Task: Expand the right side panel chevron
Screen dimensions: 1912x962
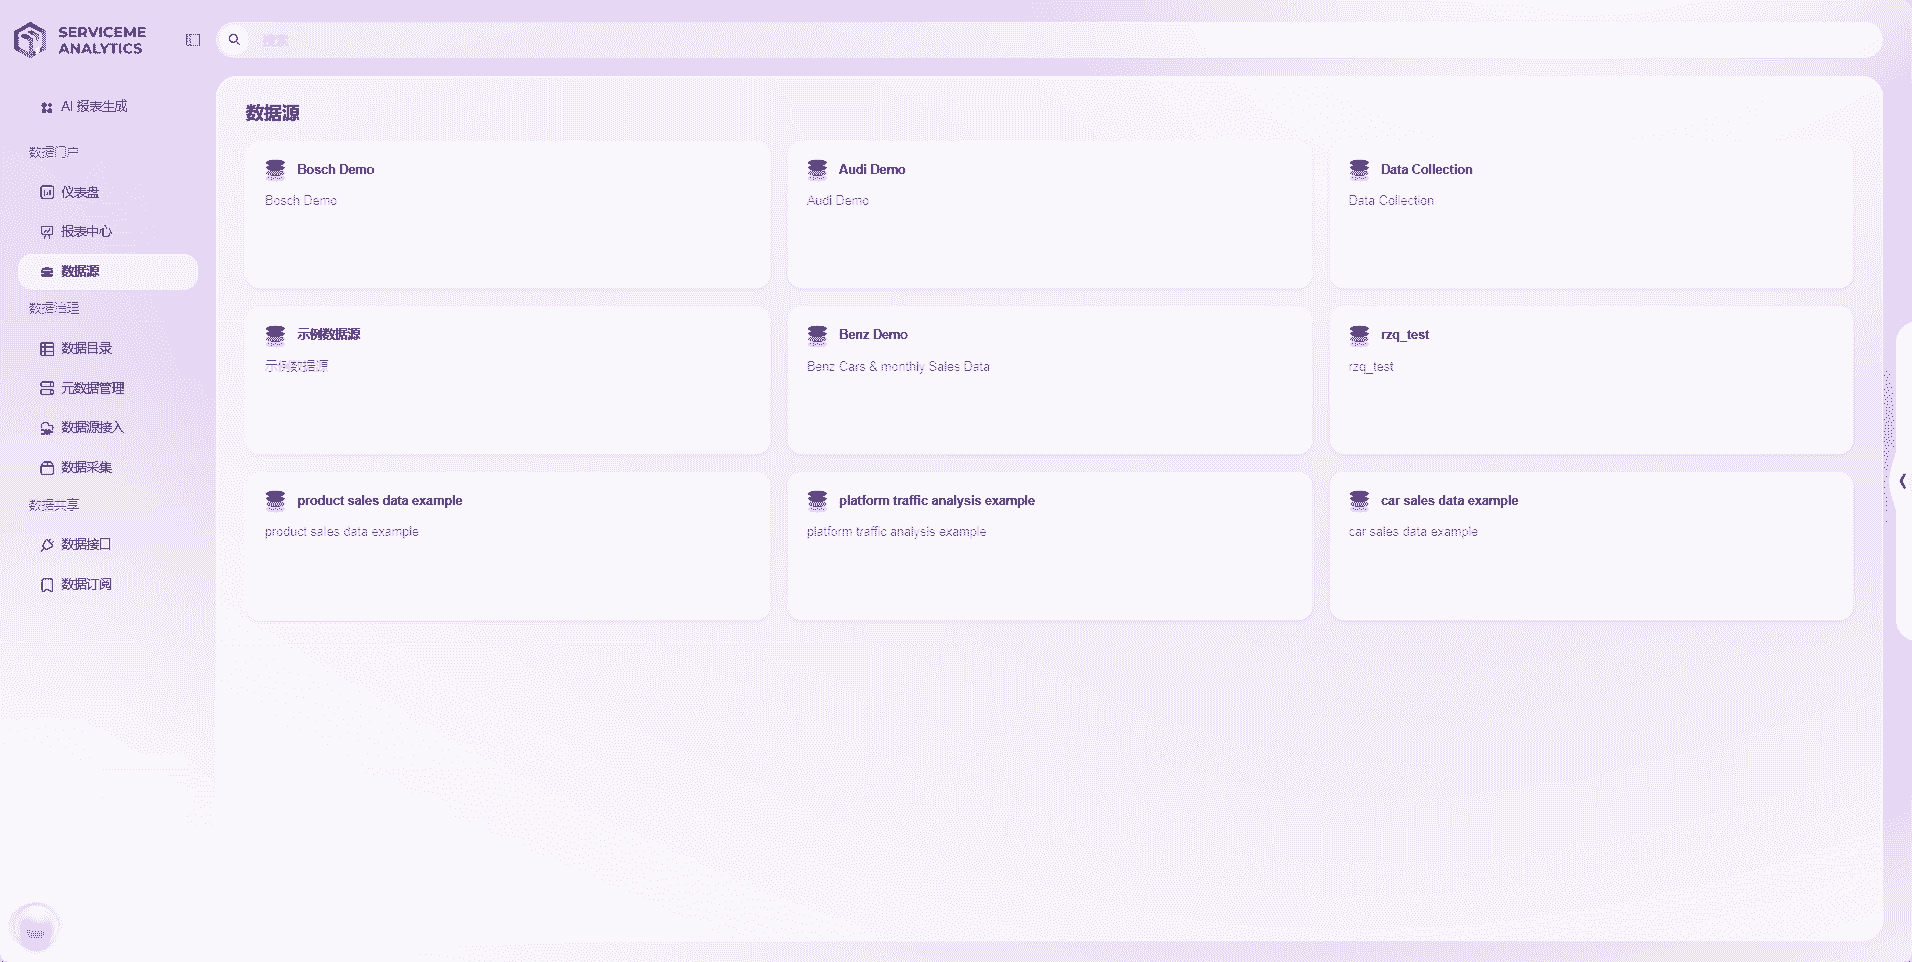Action: pos(1902,481)
